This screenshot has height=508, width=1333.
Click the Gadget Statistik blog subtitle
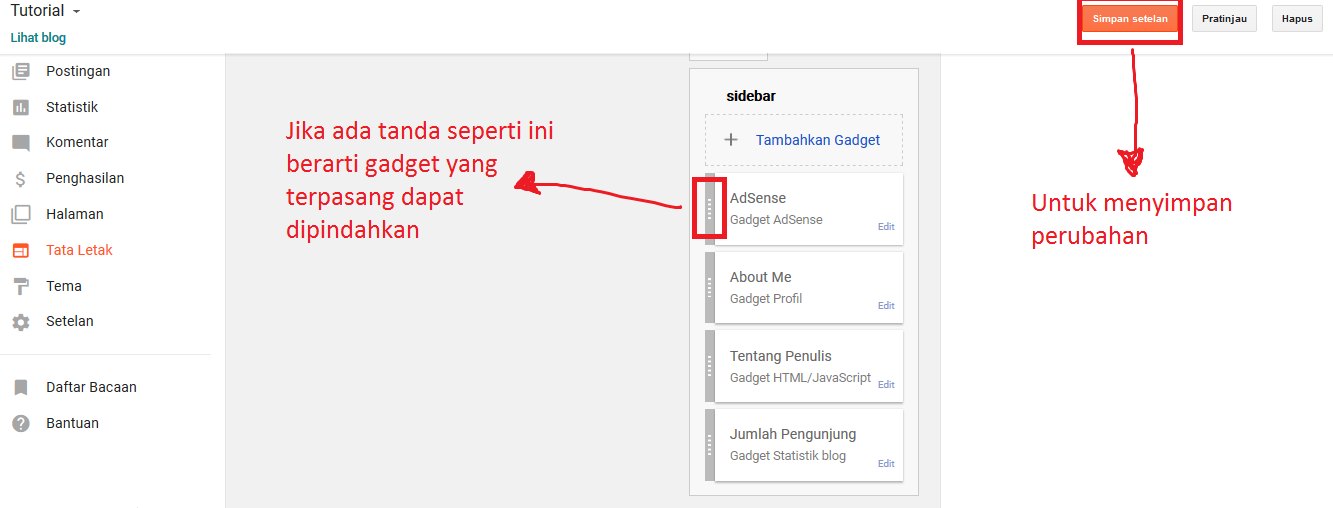[788, 455]
